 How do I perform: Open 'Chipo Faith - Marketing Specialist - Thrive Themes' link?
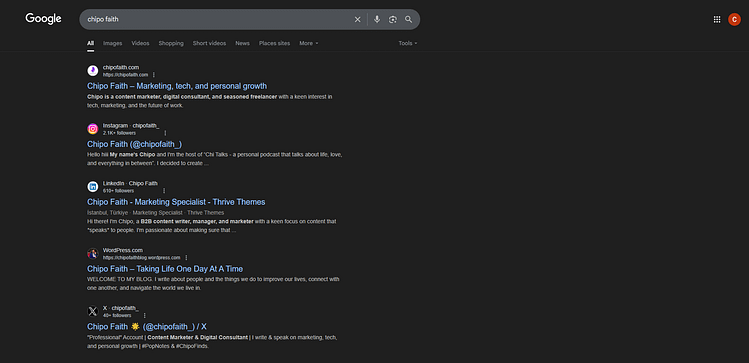point(176,202)
